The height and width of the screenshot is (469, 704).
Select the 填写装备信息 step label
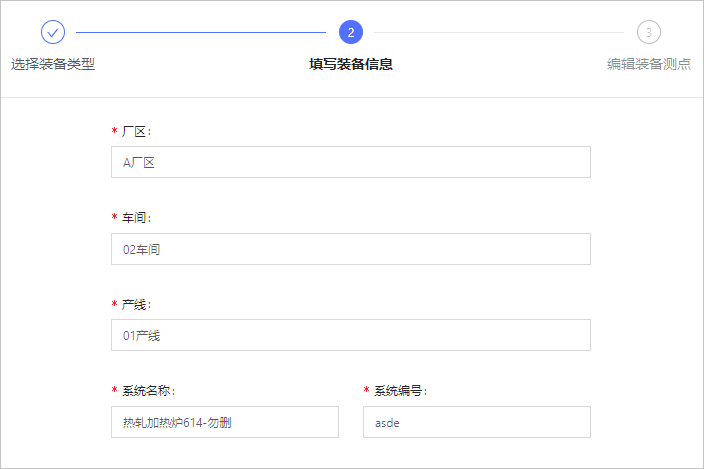point(351,64)
